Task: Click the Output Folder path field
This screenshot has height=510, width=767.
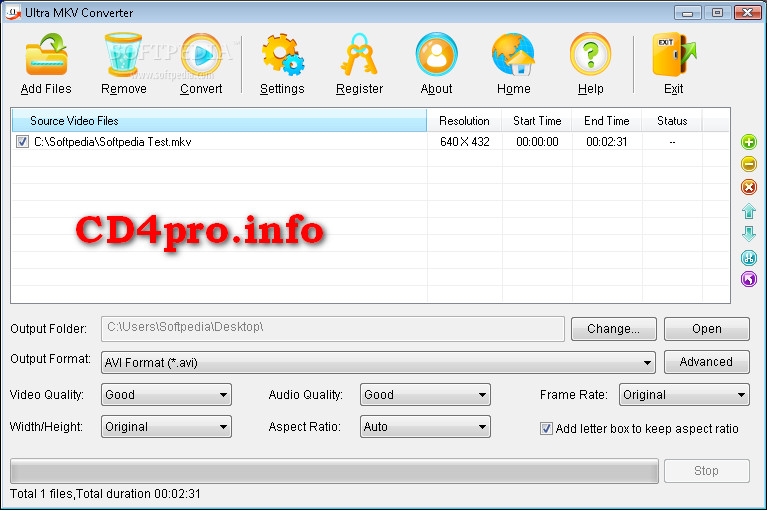Action: click(x=333, y=329)
